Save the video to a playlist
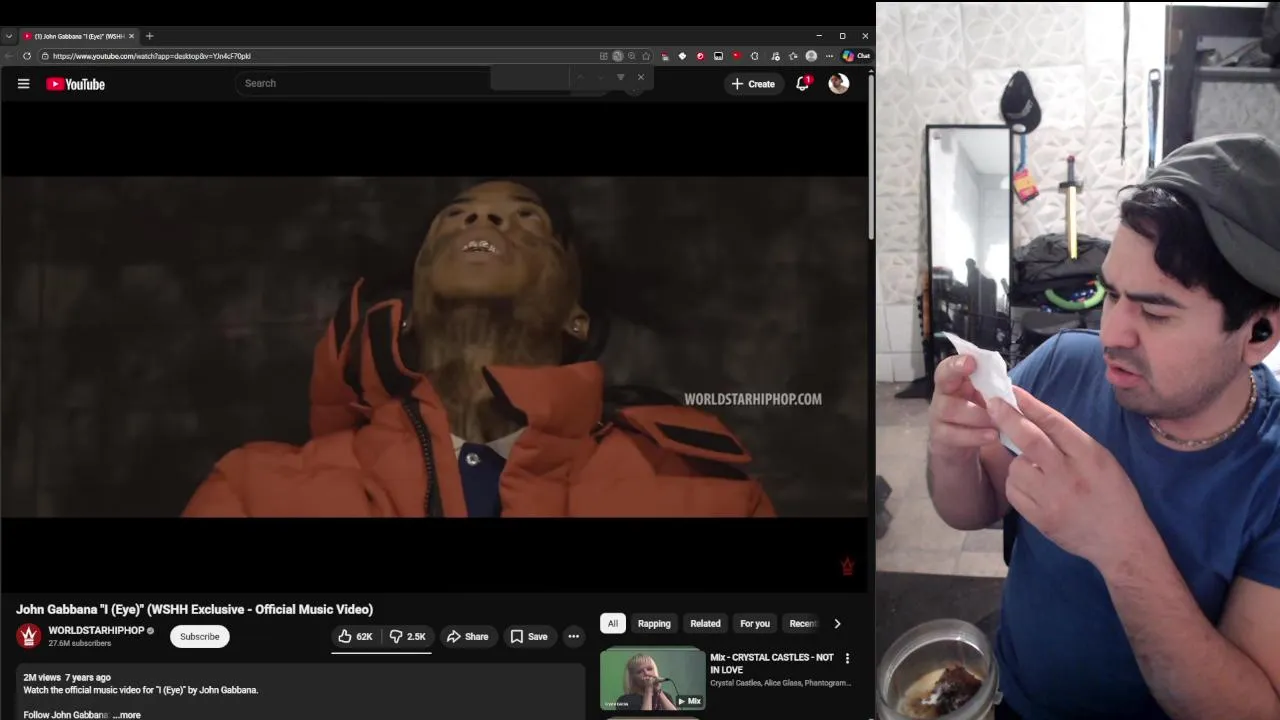This screenshot has width=1280, height=720. (x=529, y=636)
